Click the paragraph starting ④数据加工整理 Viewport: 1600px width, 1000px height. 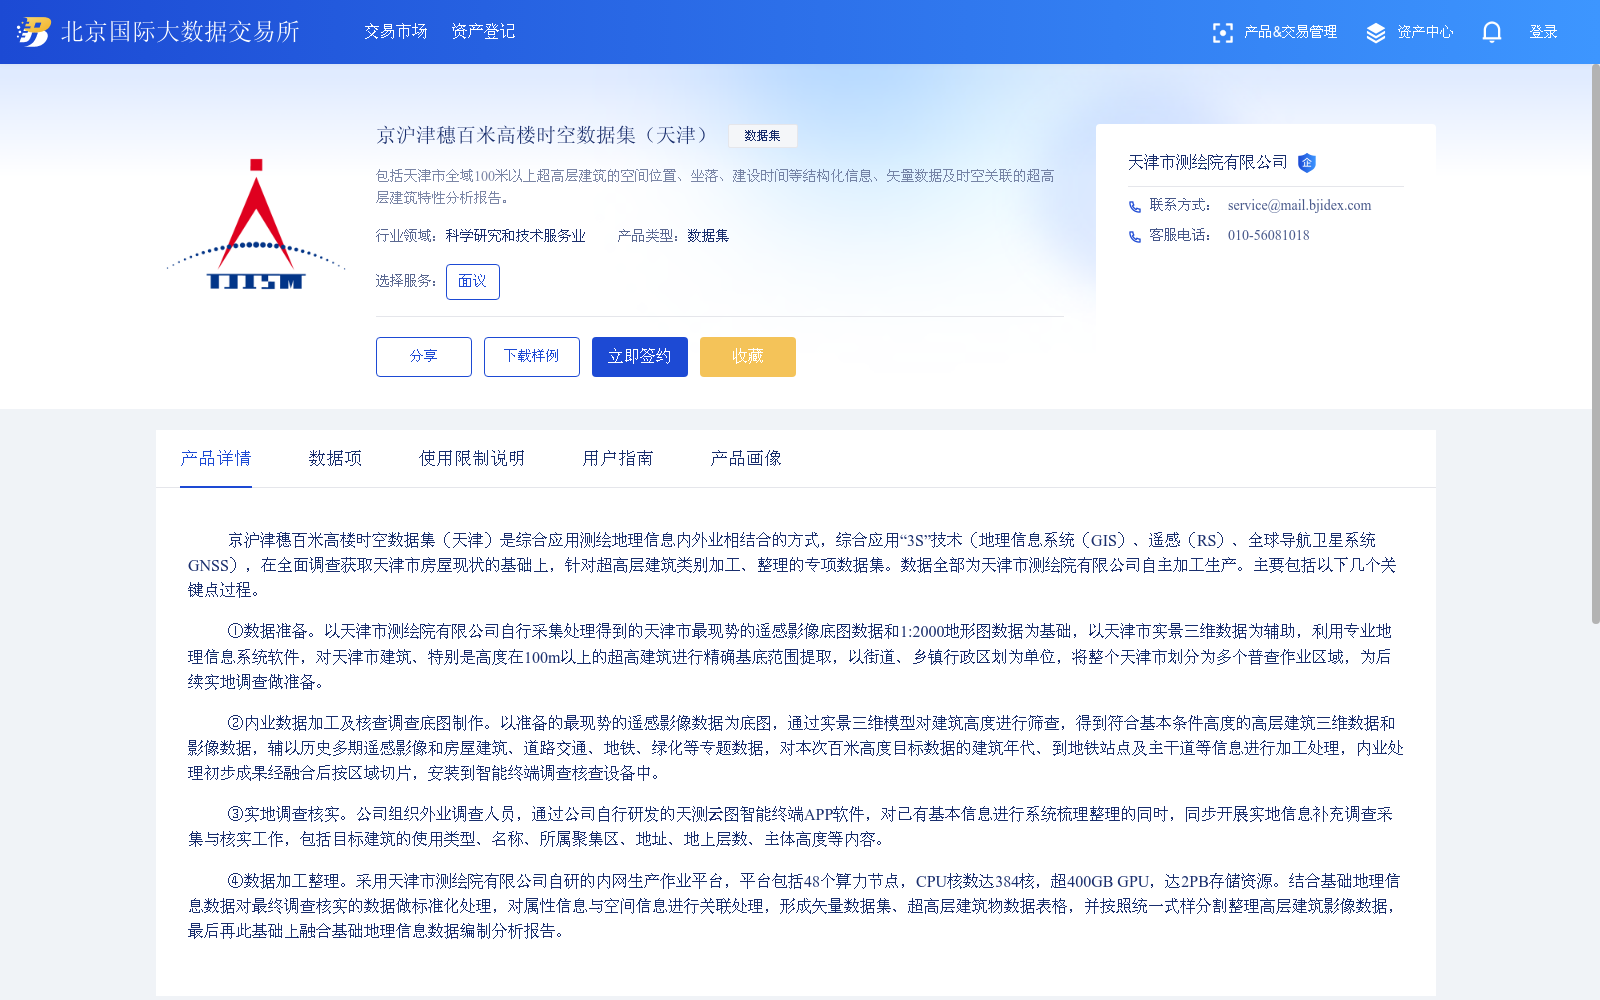[794, 906]
